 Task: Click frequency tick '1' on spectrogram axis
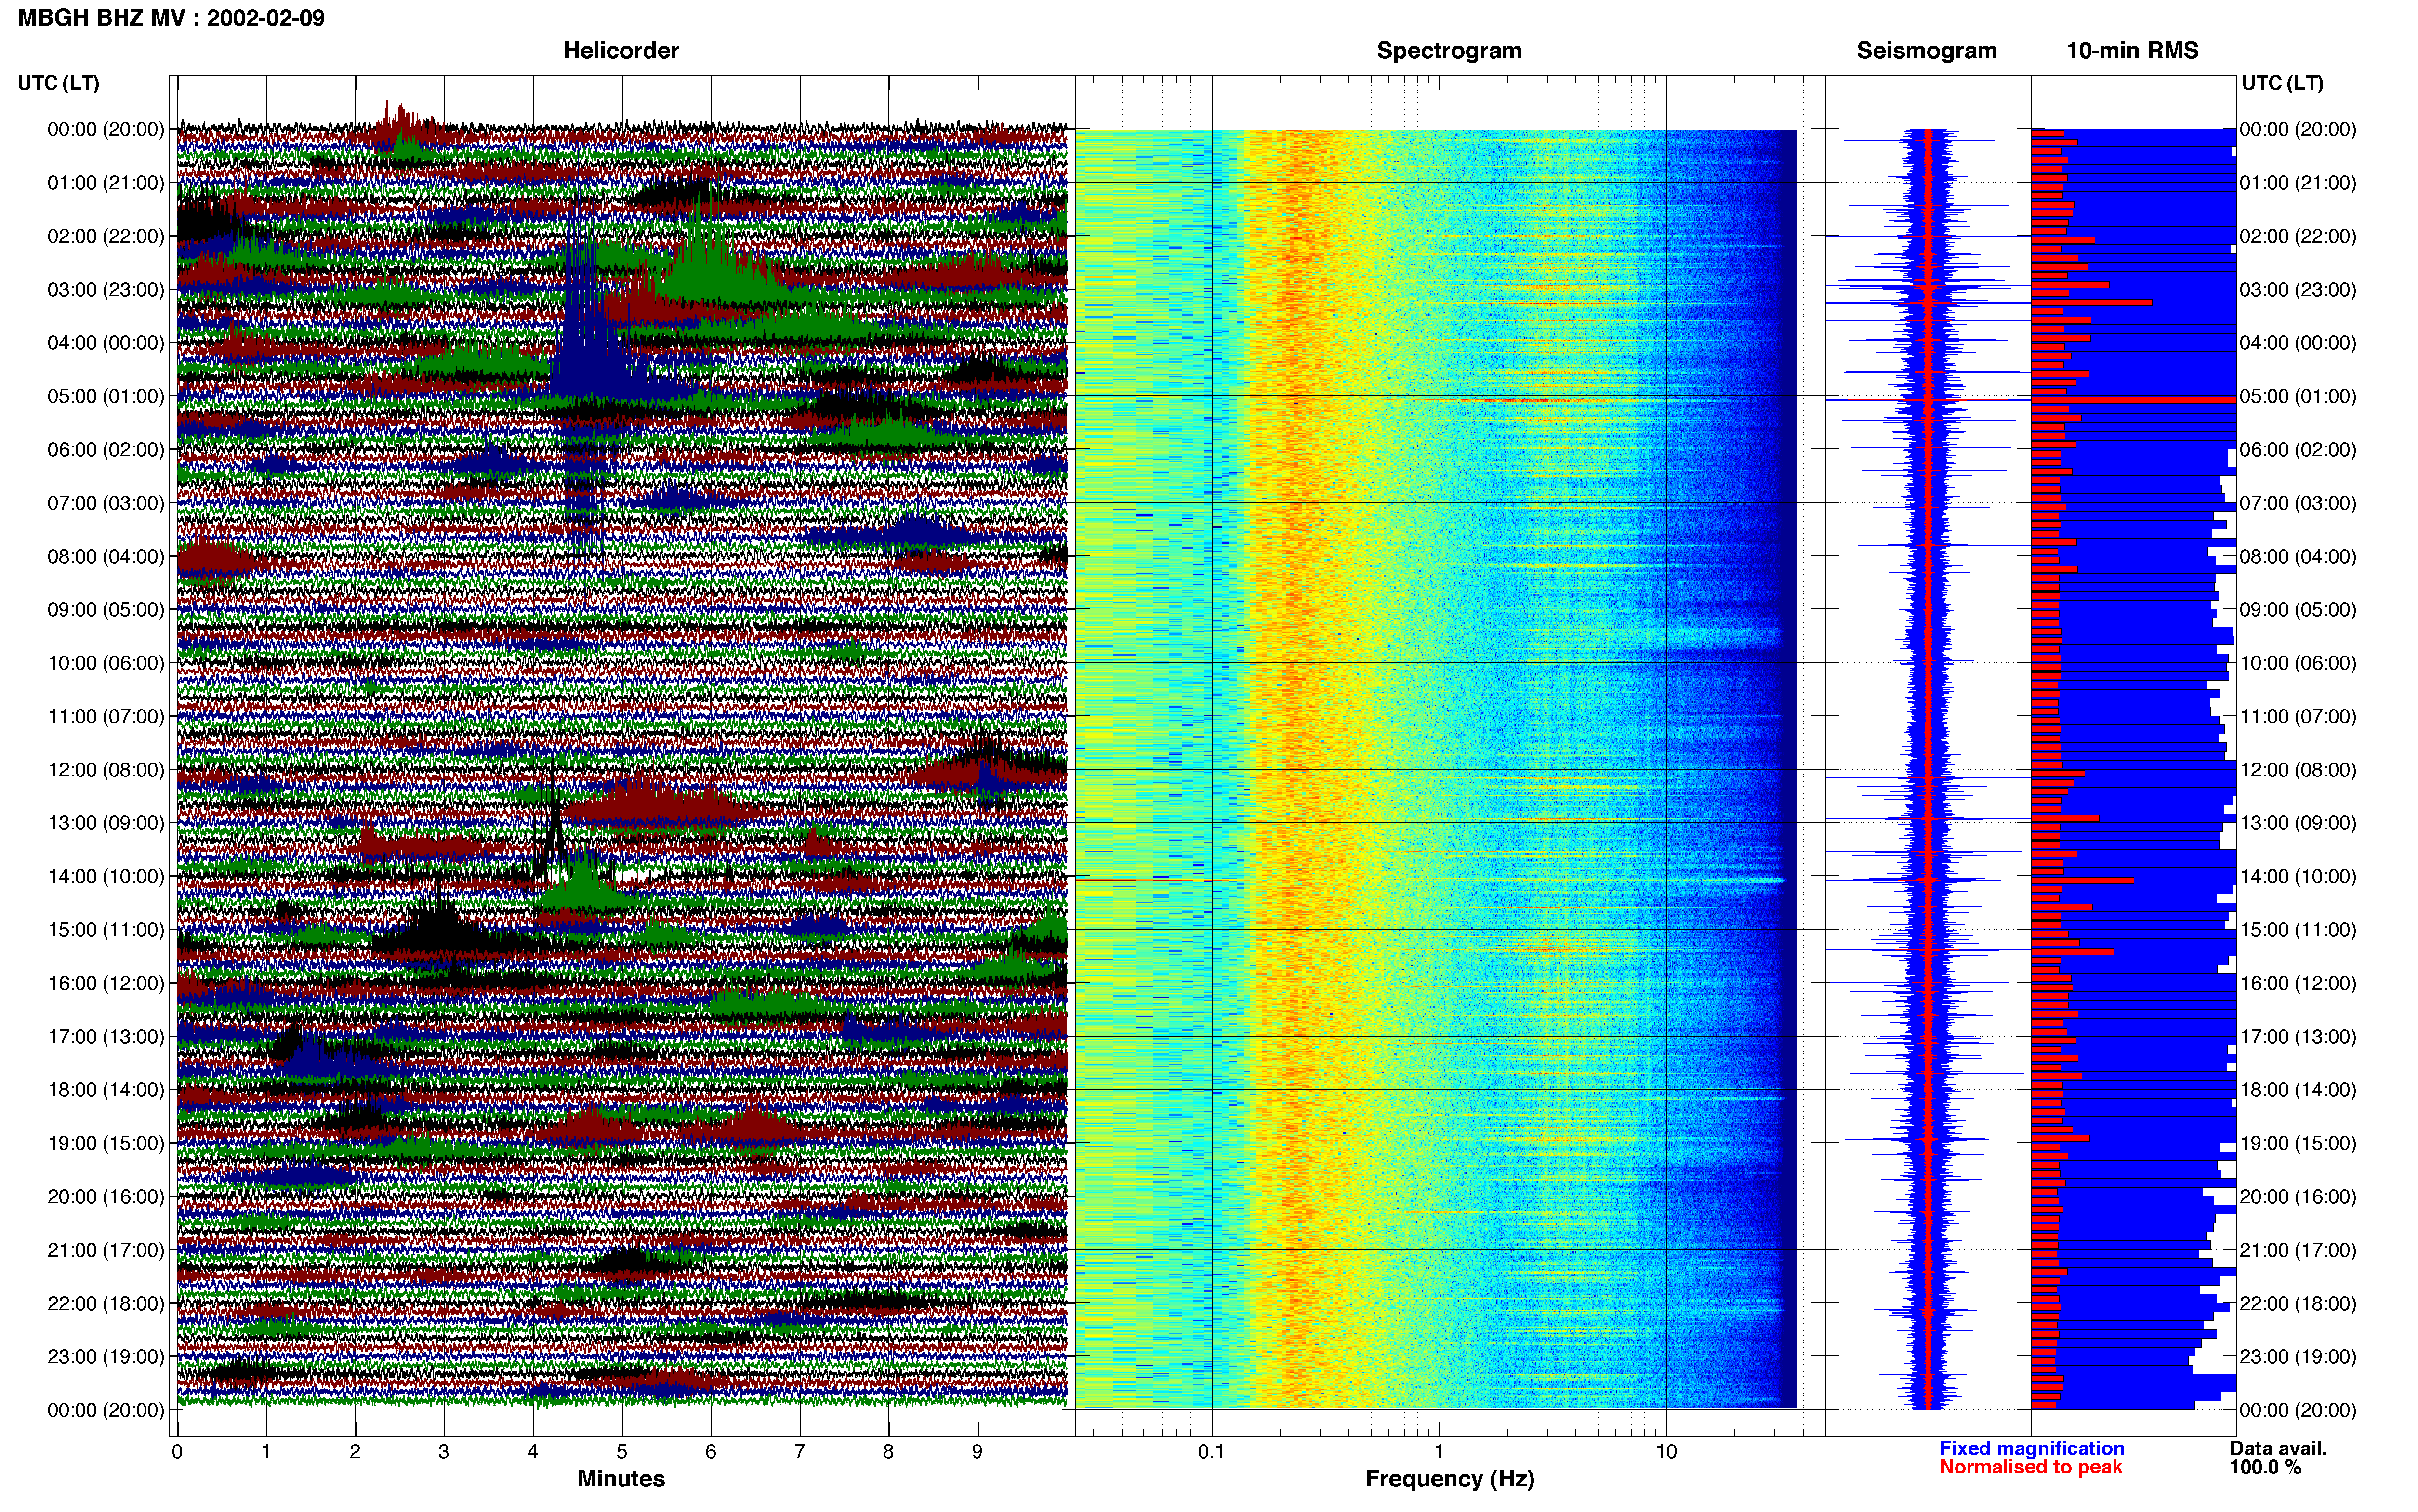(1439, 1451)
